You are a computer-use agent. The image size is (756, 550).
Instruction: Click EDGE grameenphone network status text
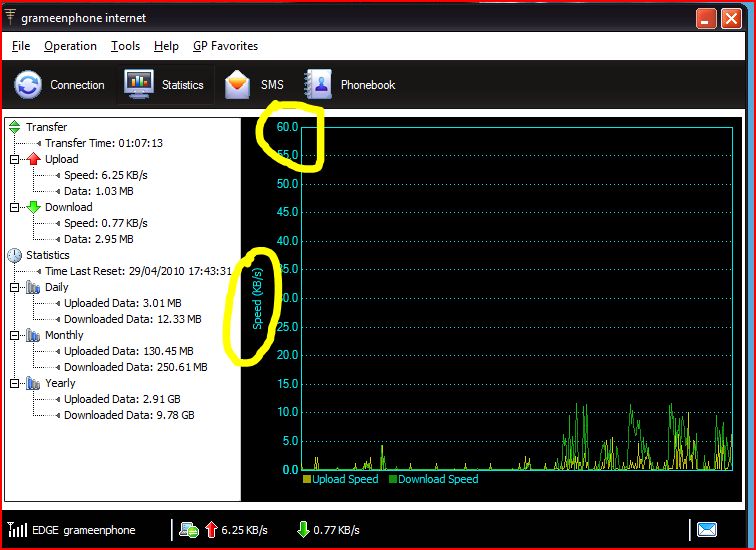(x=83, y=530)
